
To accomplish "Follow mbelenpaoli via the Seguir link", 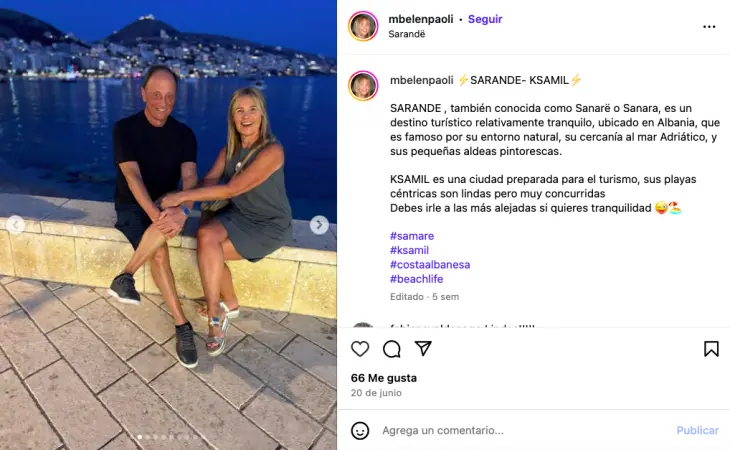I will click(485, 19).
